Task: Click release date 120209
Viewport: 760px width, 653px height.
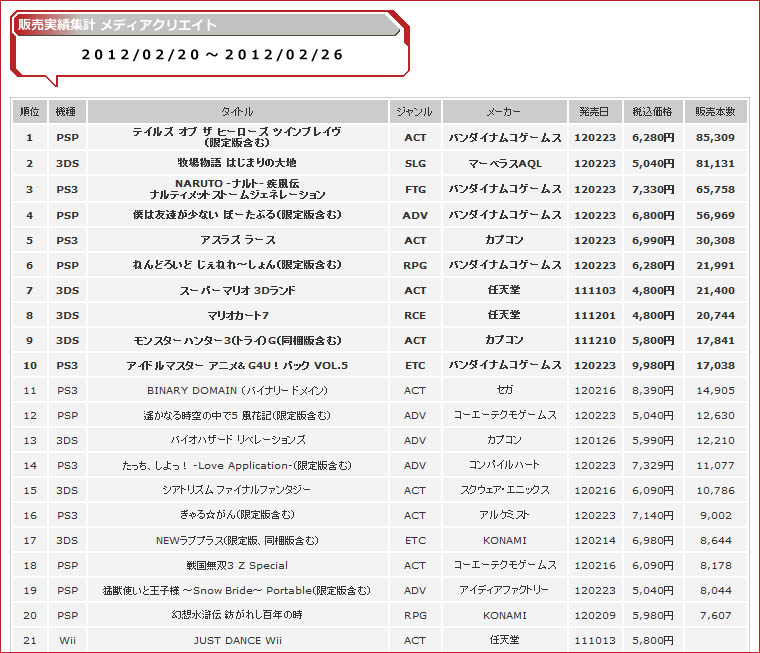Action: pyautogui.click(x=595, y=616)
